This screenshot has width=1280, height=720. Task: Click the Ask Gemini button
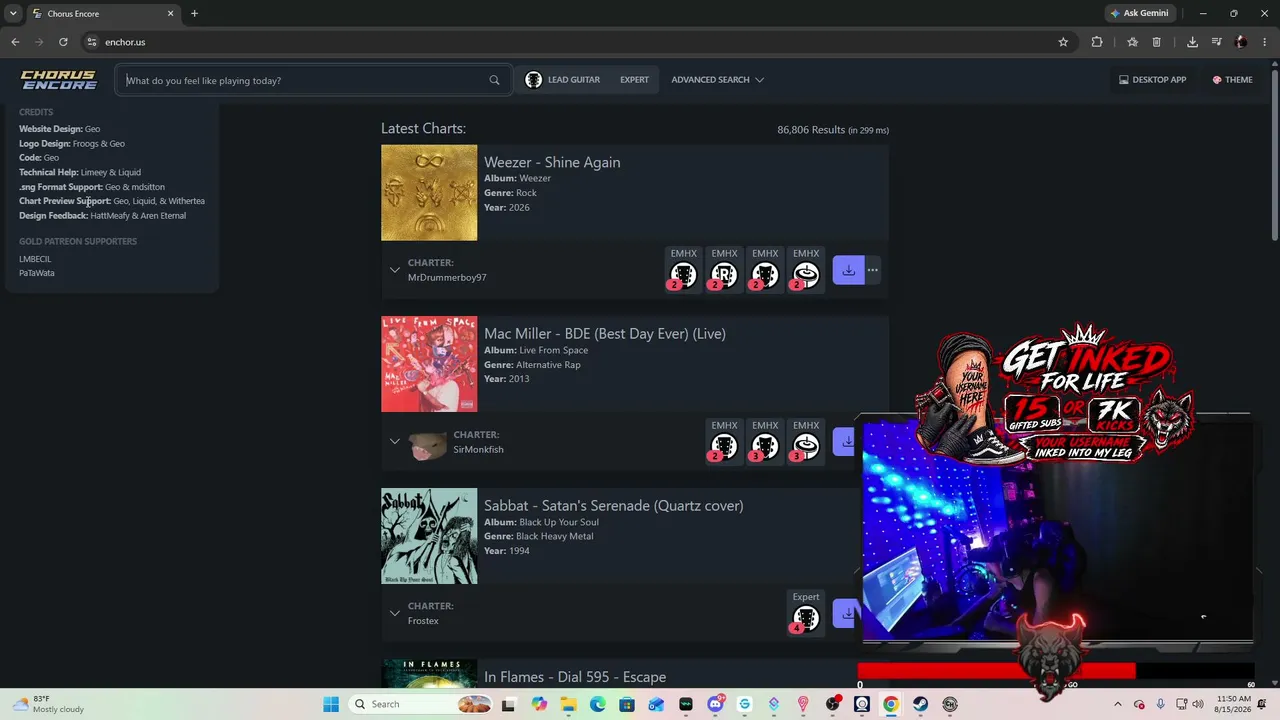[1139, 14]
